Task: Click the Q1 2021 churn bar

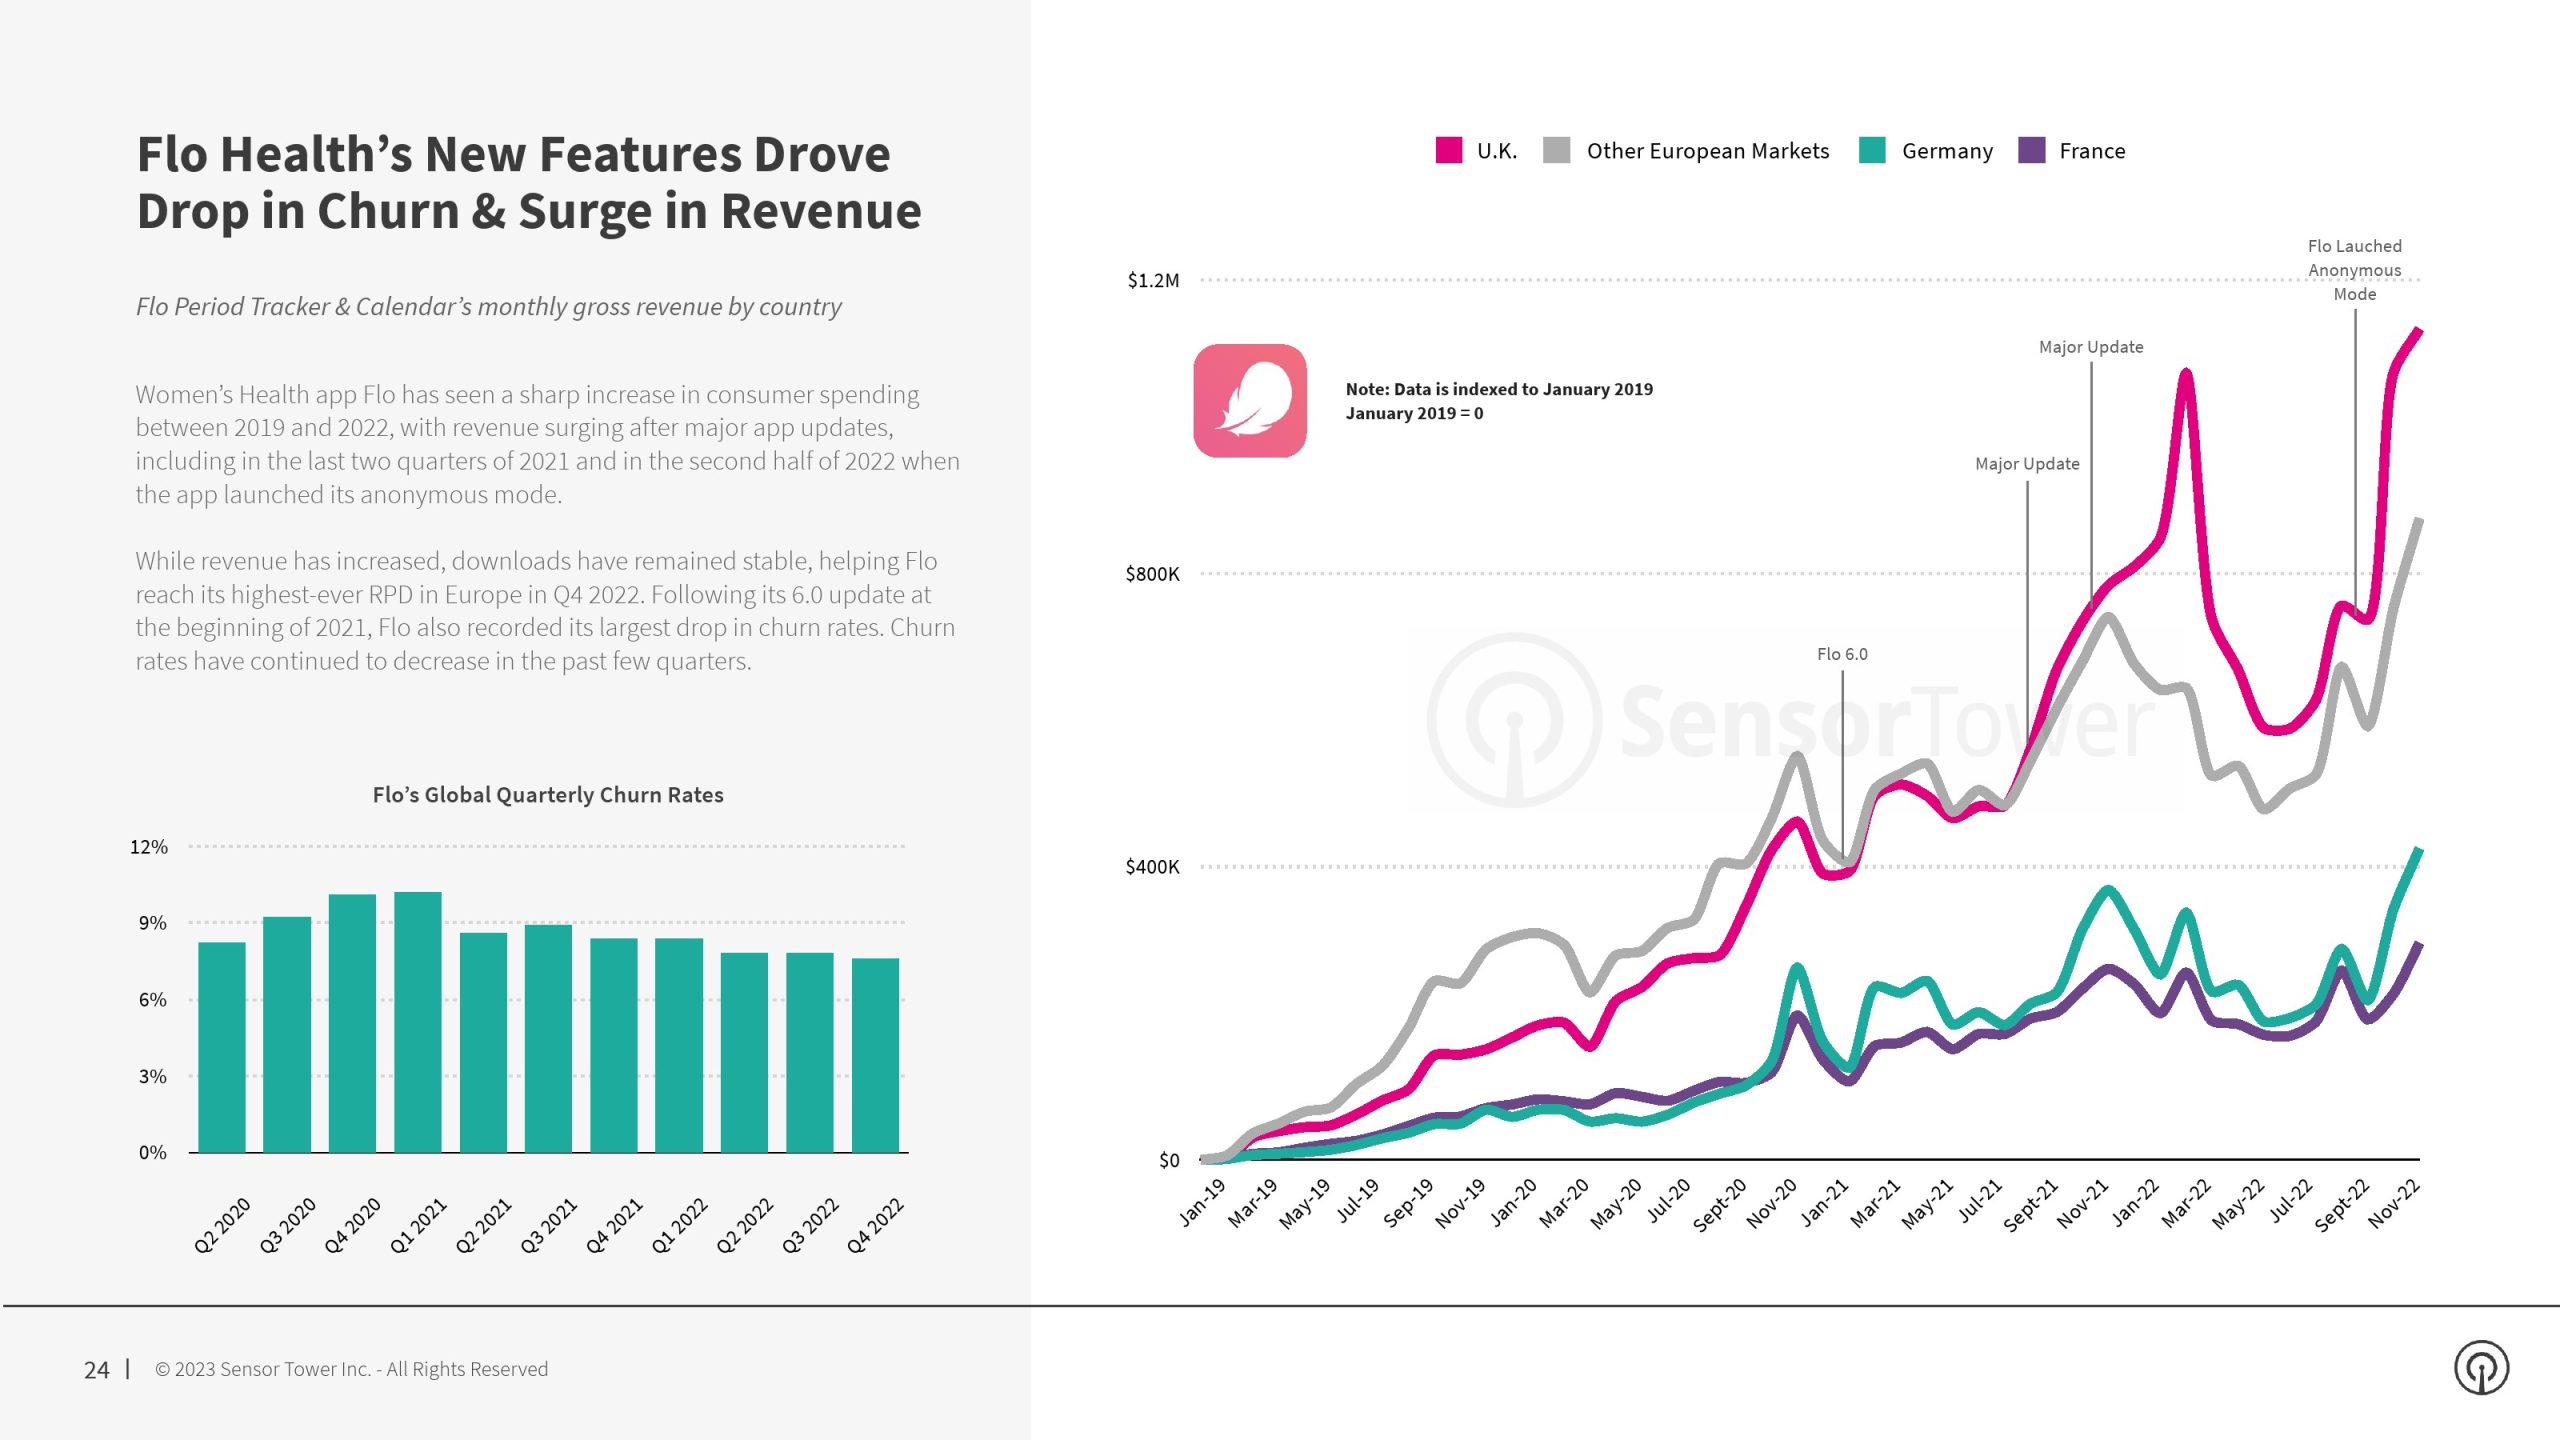Action: 418,1022
